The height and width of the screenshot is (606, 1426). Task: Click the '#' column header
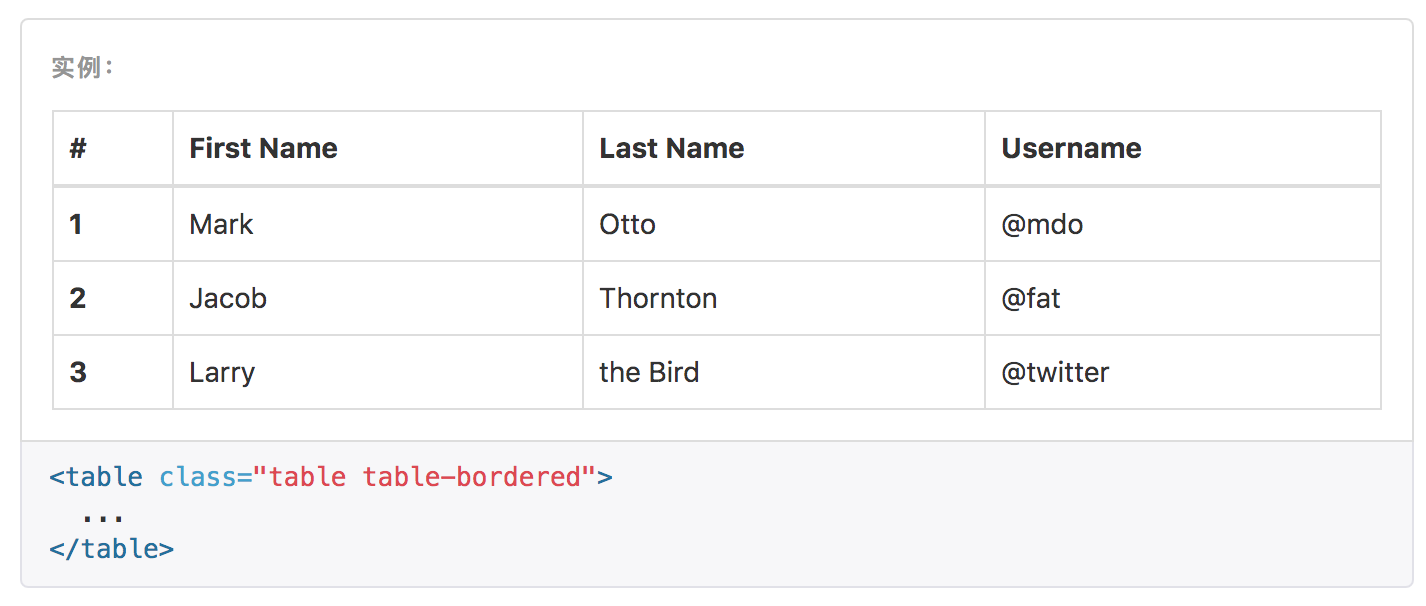pos(113,148)
